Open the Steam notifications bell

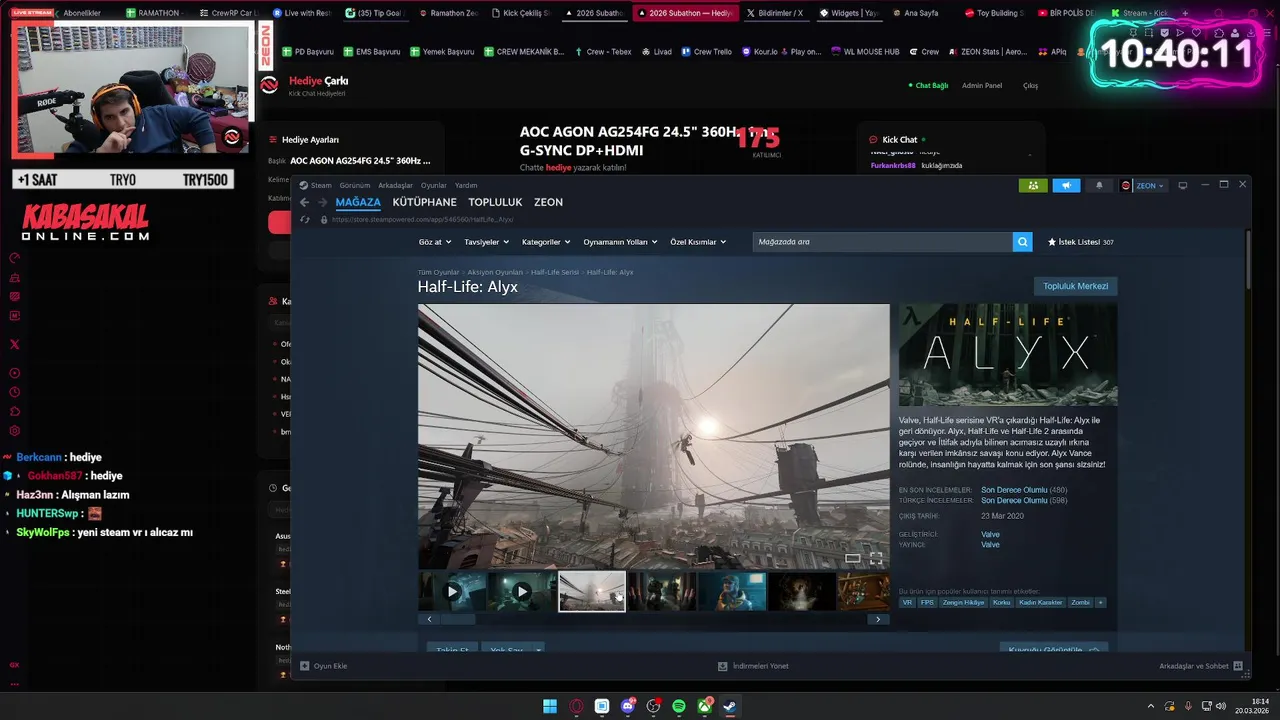[1099, 185]
